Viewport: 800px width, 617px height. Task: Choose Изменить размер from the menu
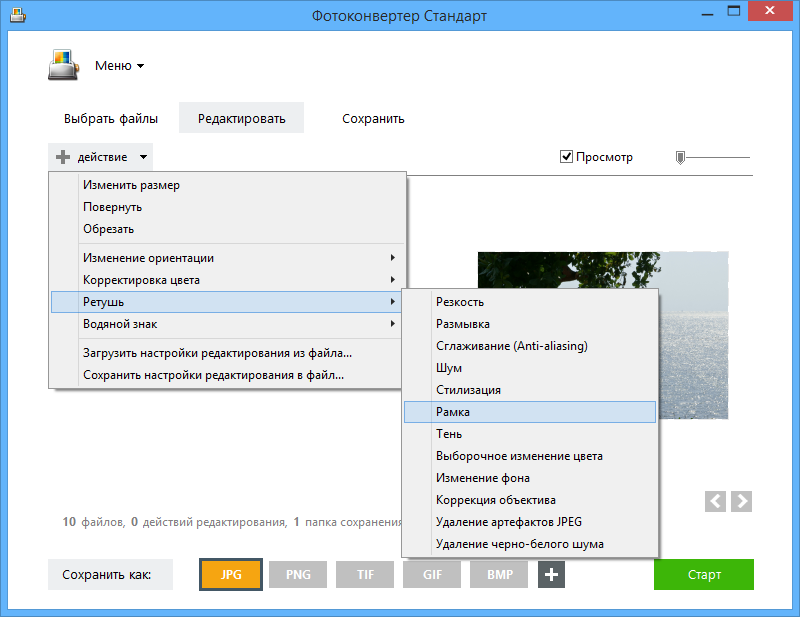click(x=228, y=185)
